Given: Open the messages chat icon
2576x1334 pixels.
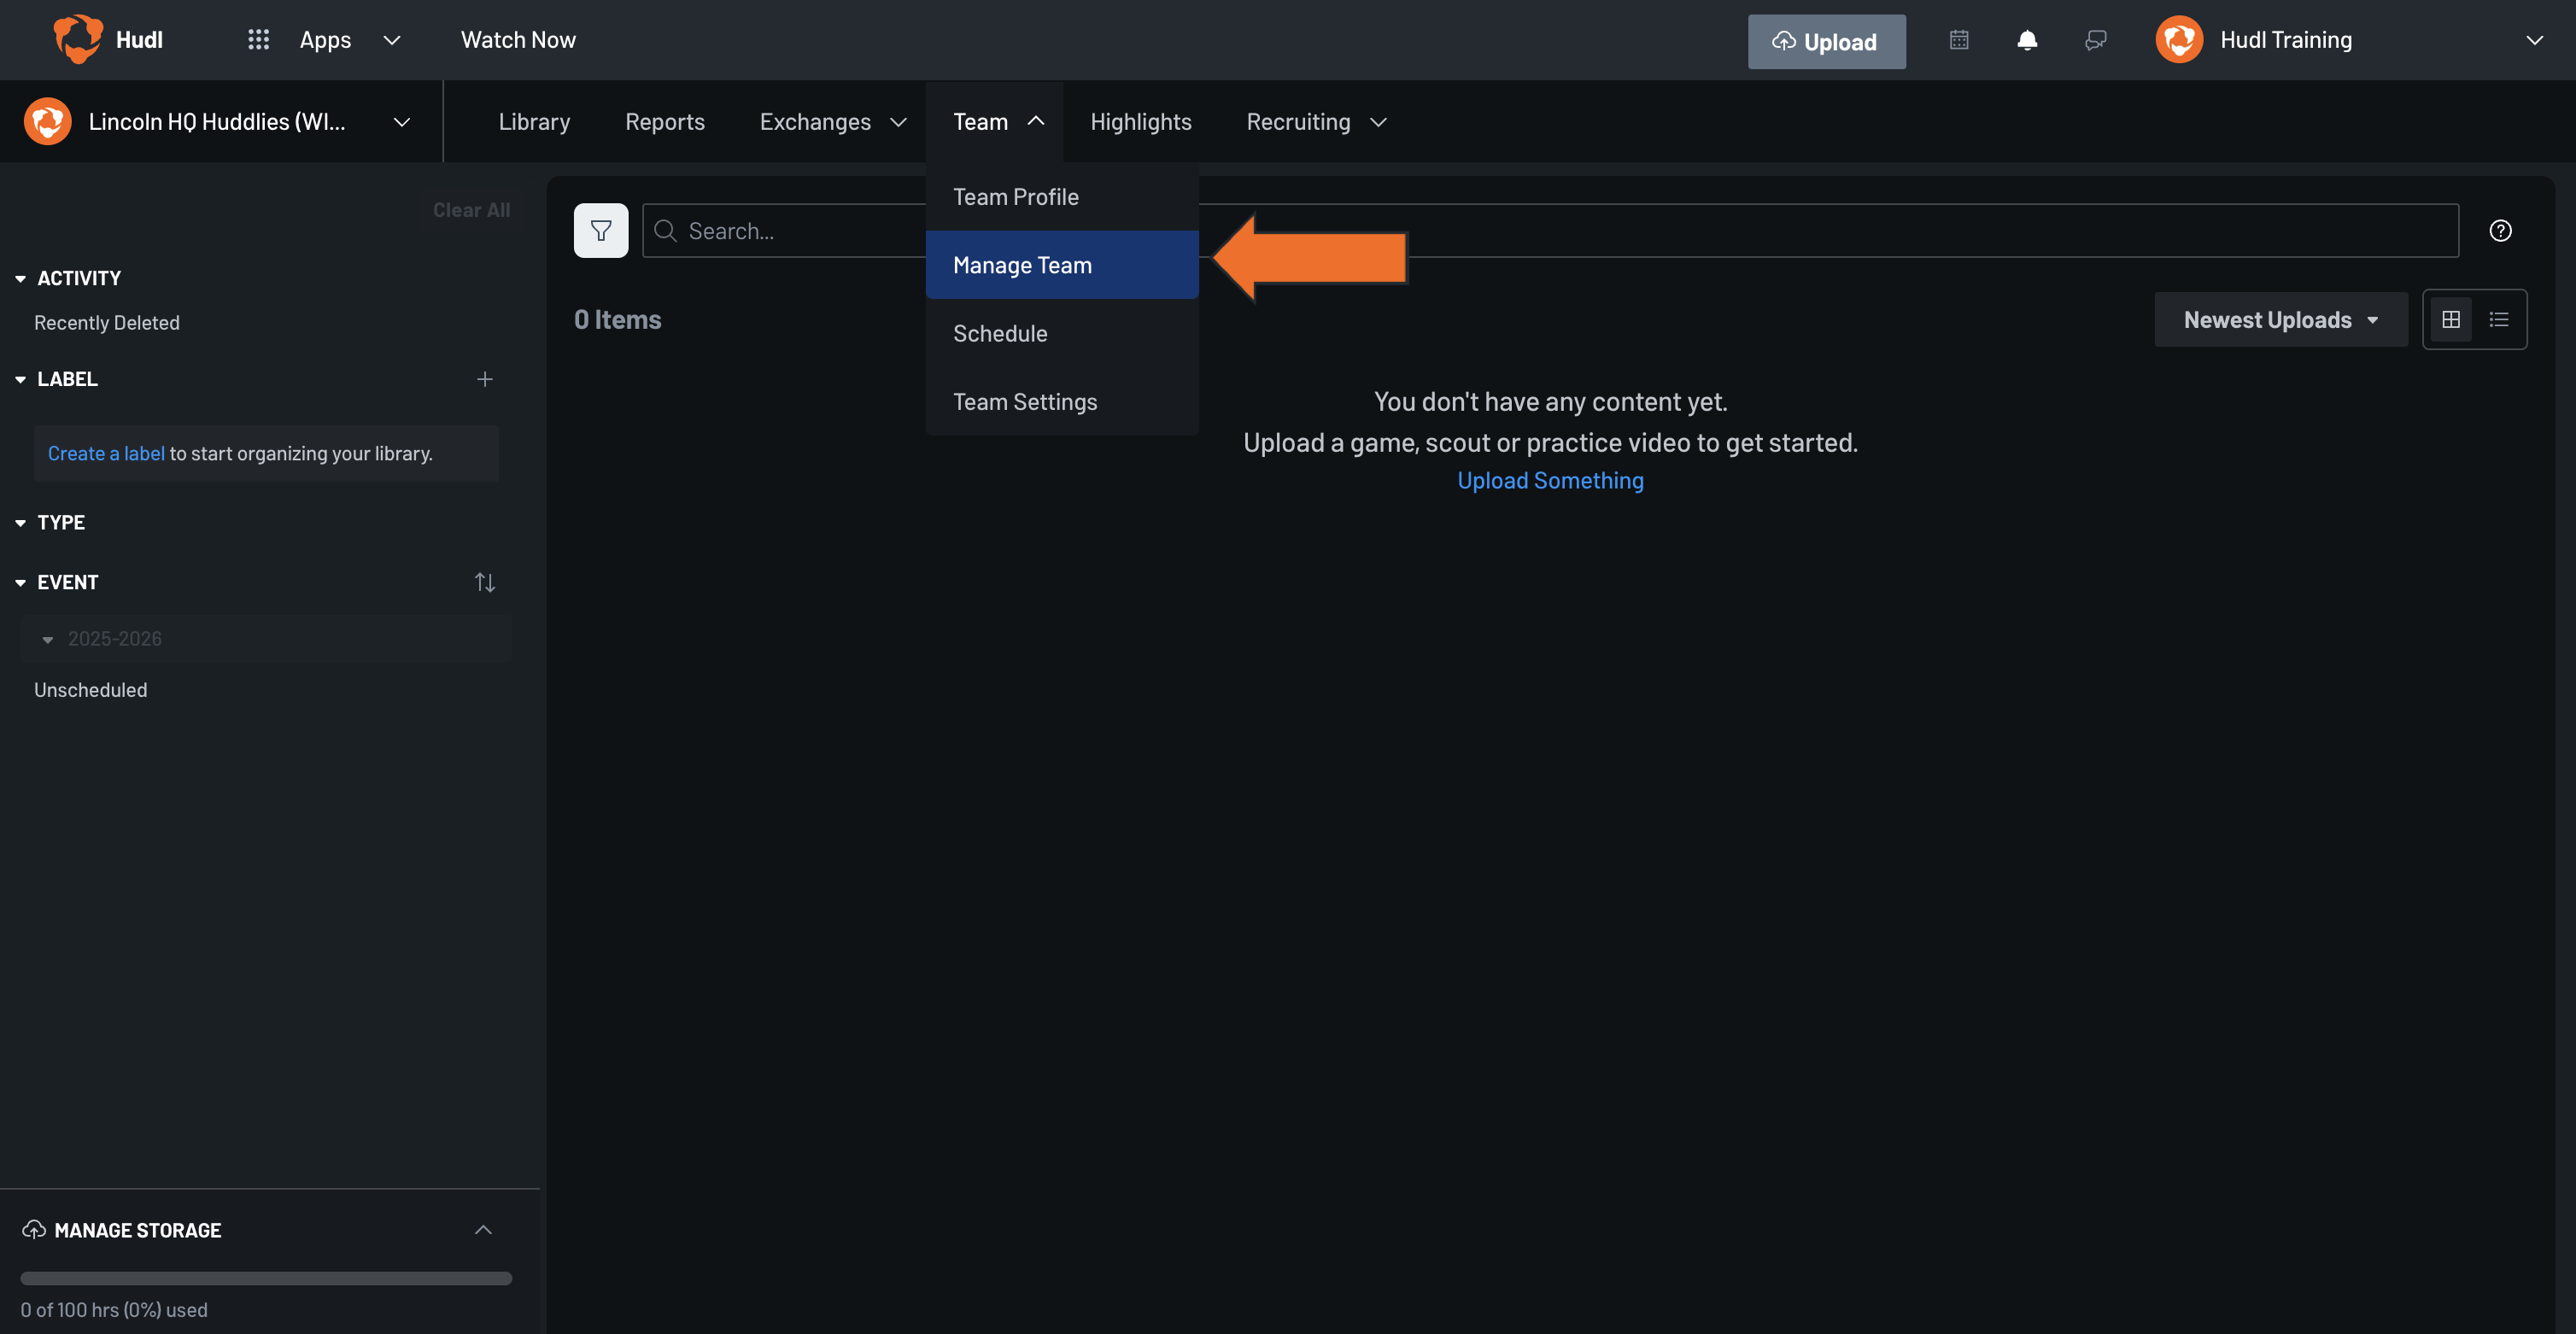Looking at the screenshot, I should [2096, 40].
